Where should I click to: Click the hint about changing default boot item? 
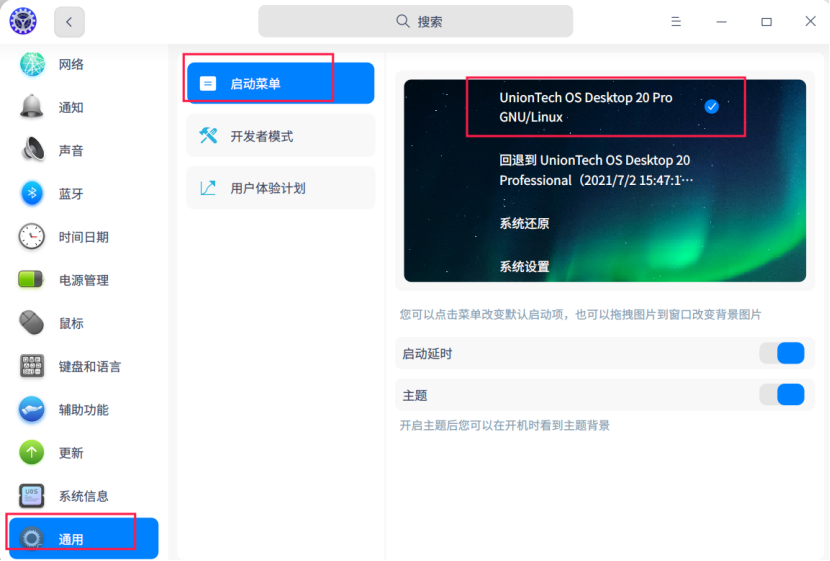(x=580, y=314)
